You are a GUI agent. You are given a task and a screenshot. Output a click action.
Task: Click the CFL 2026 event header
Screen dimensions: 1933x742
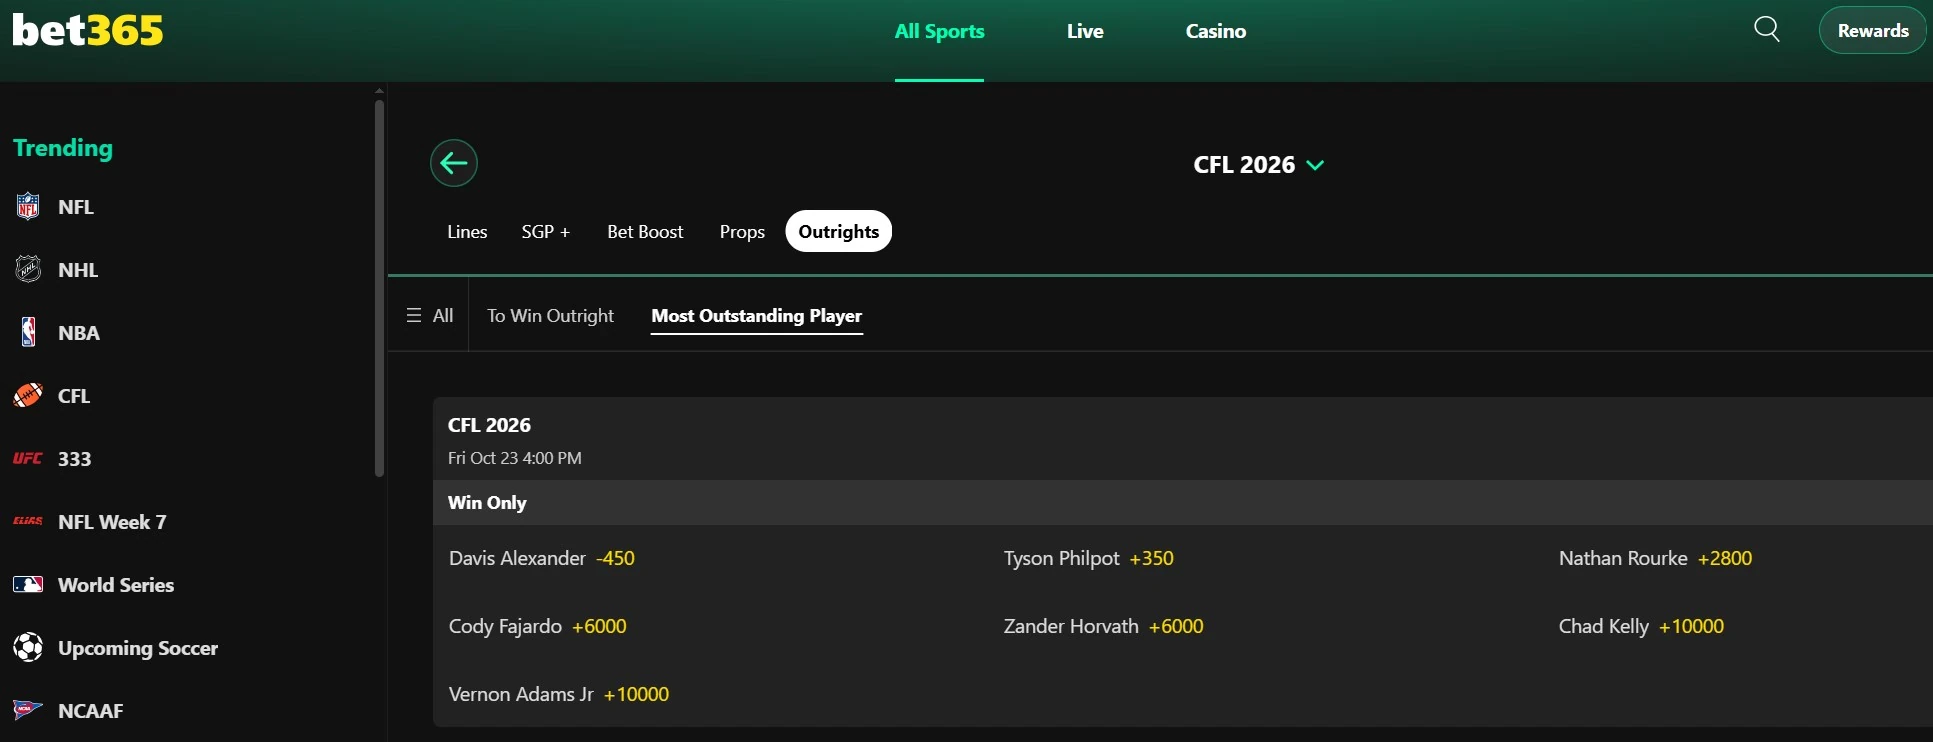[x=1182, y=440]
